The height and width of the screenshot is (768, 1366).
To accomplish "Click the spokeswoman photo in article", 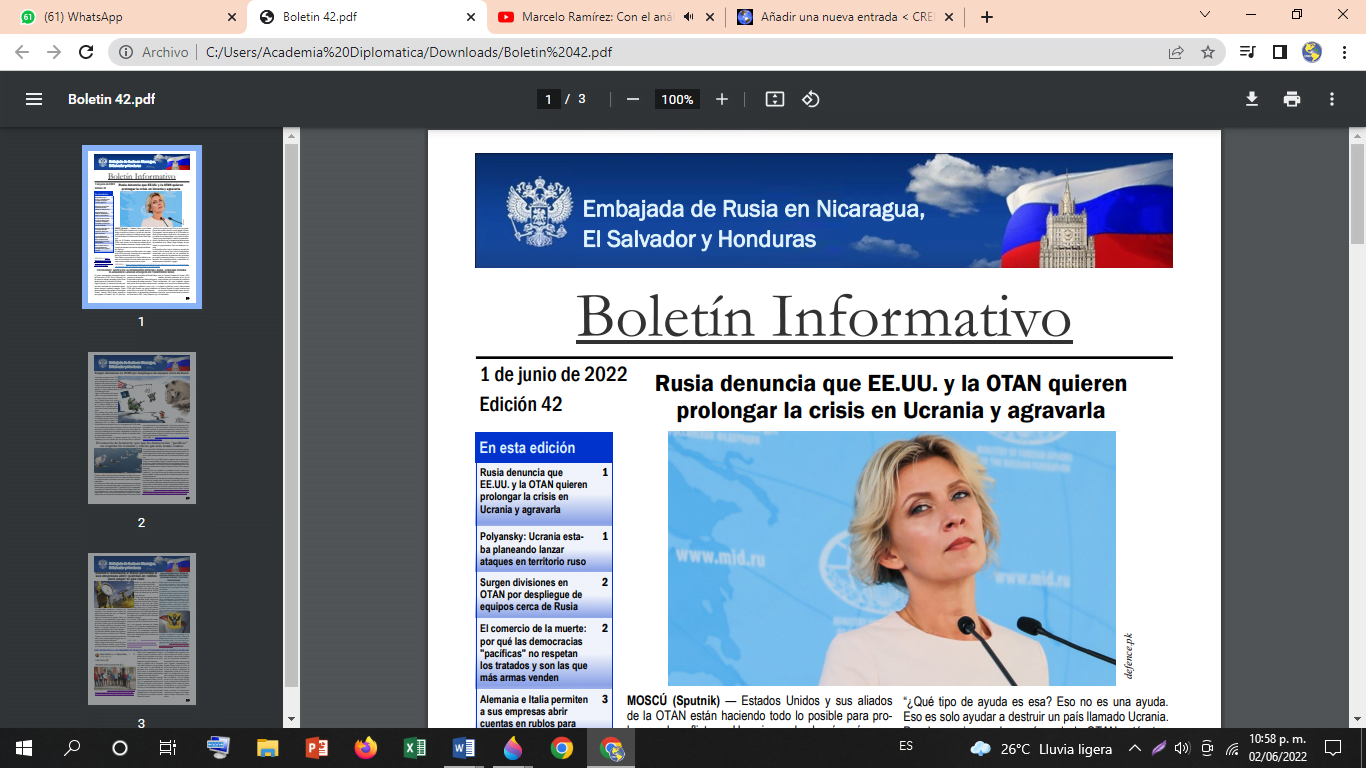I will click(x=892, y=558).
